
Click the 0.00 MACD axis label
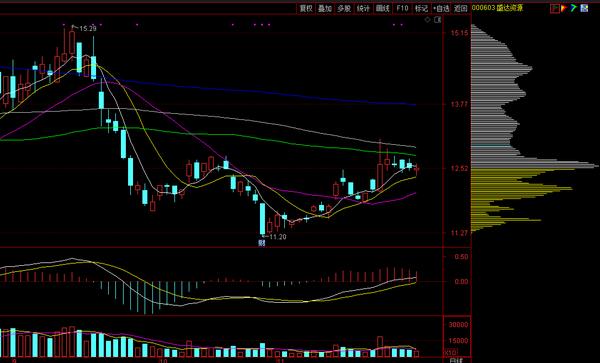click(461, 282)
